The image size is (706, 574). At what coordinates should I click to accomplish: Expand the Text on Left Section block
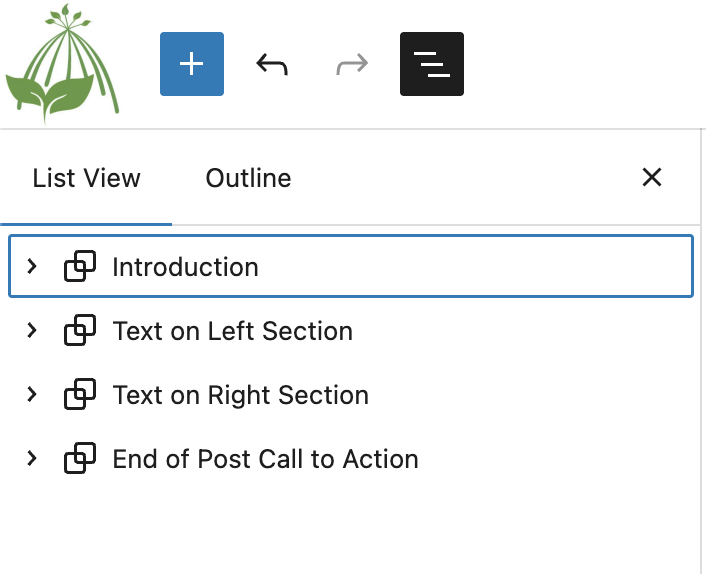pos(32,331)
